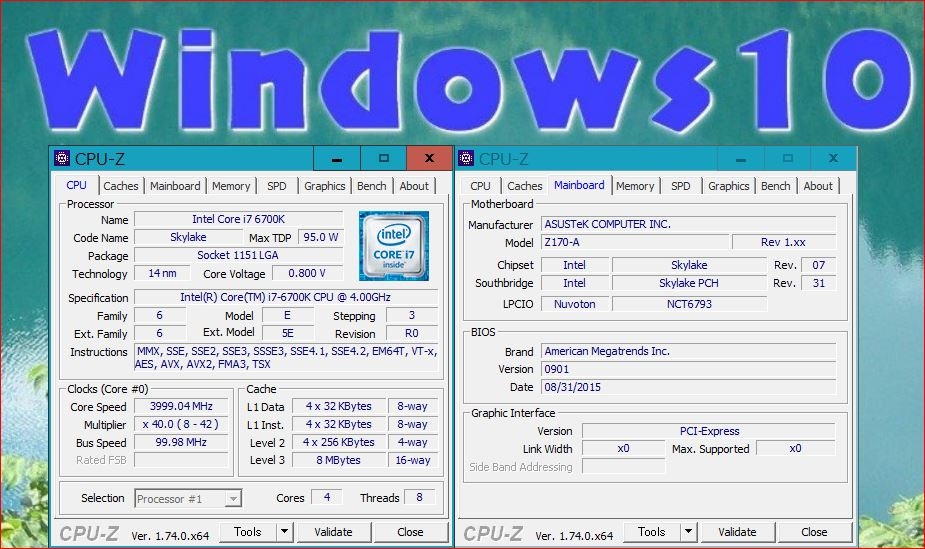Select SPD tab in right CPU-Z window
This screenshot has width=925, height=549.
681,186
